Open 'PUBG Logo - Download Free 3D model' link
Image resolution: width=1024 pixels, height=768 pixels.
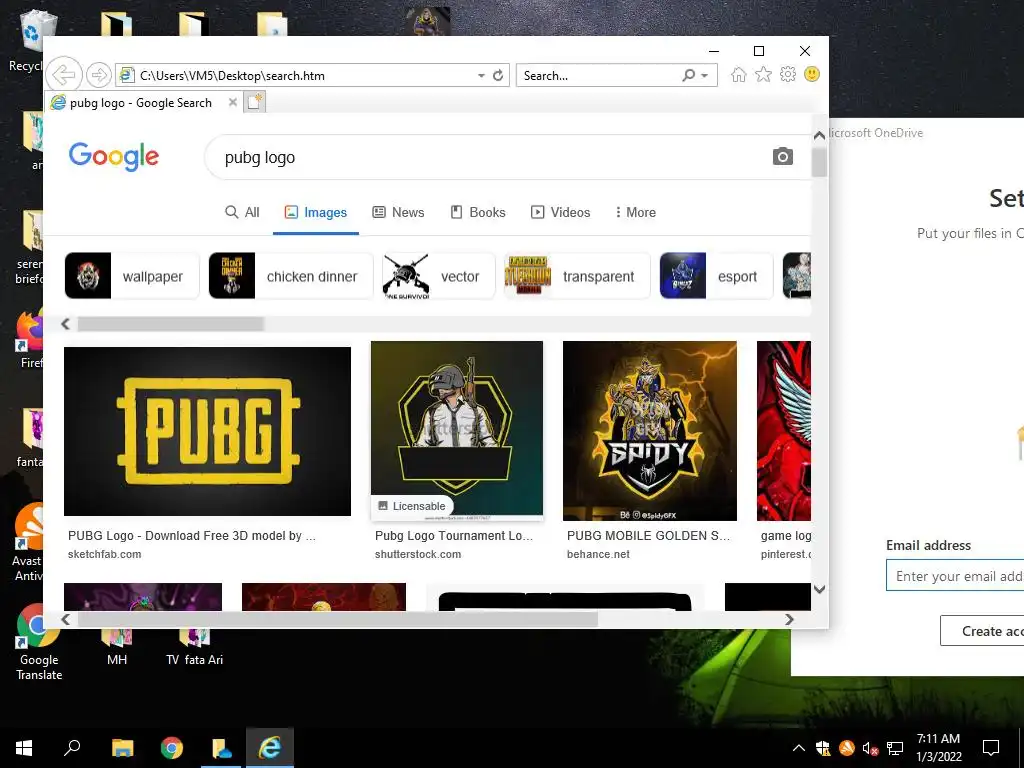click(191, 536)
